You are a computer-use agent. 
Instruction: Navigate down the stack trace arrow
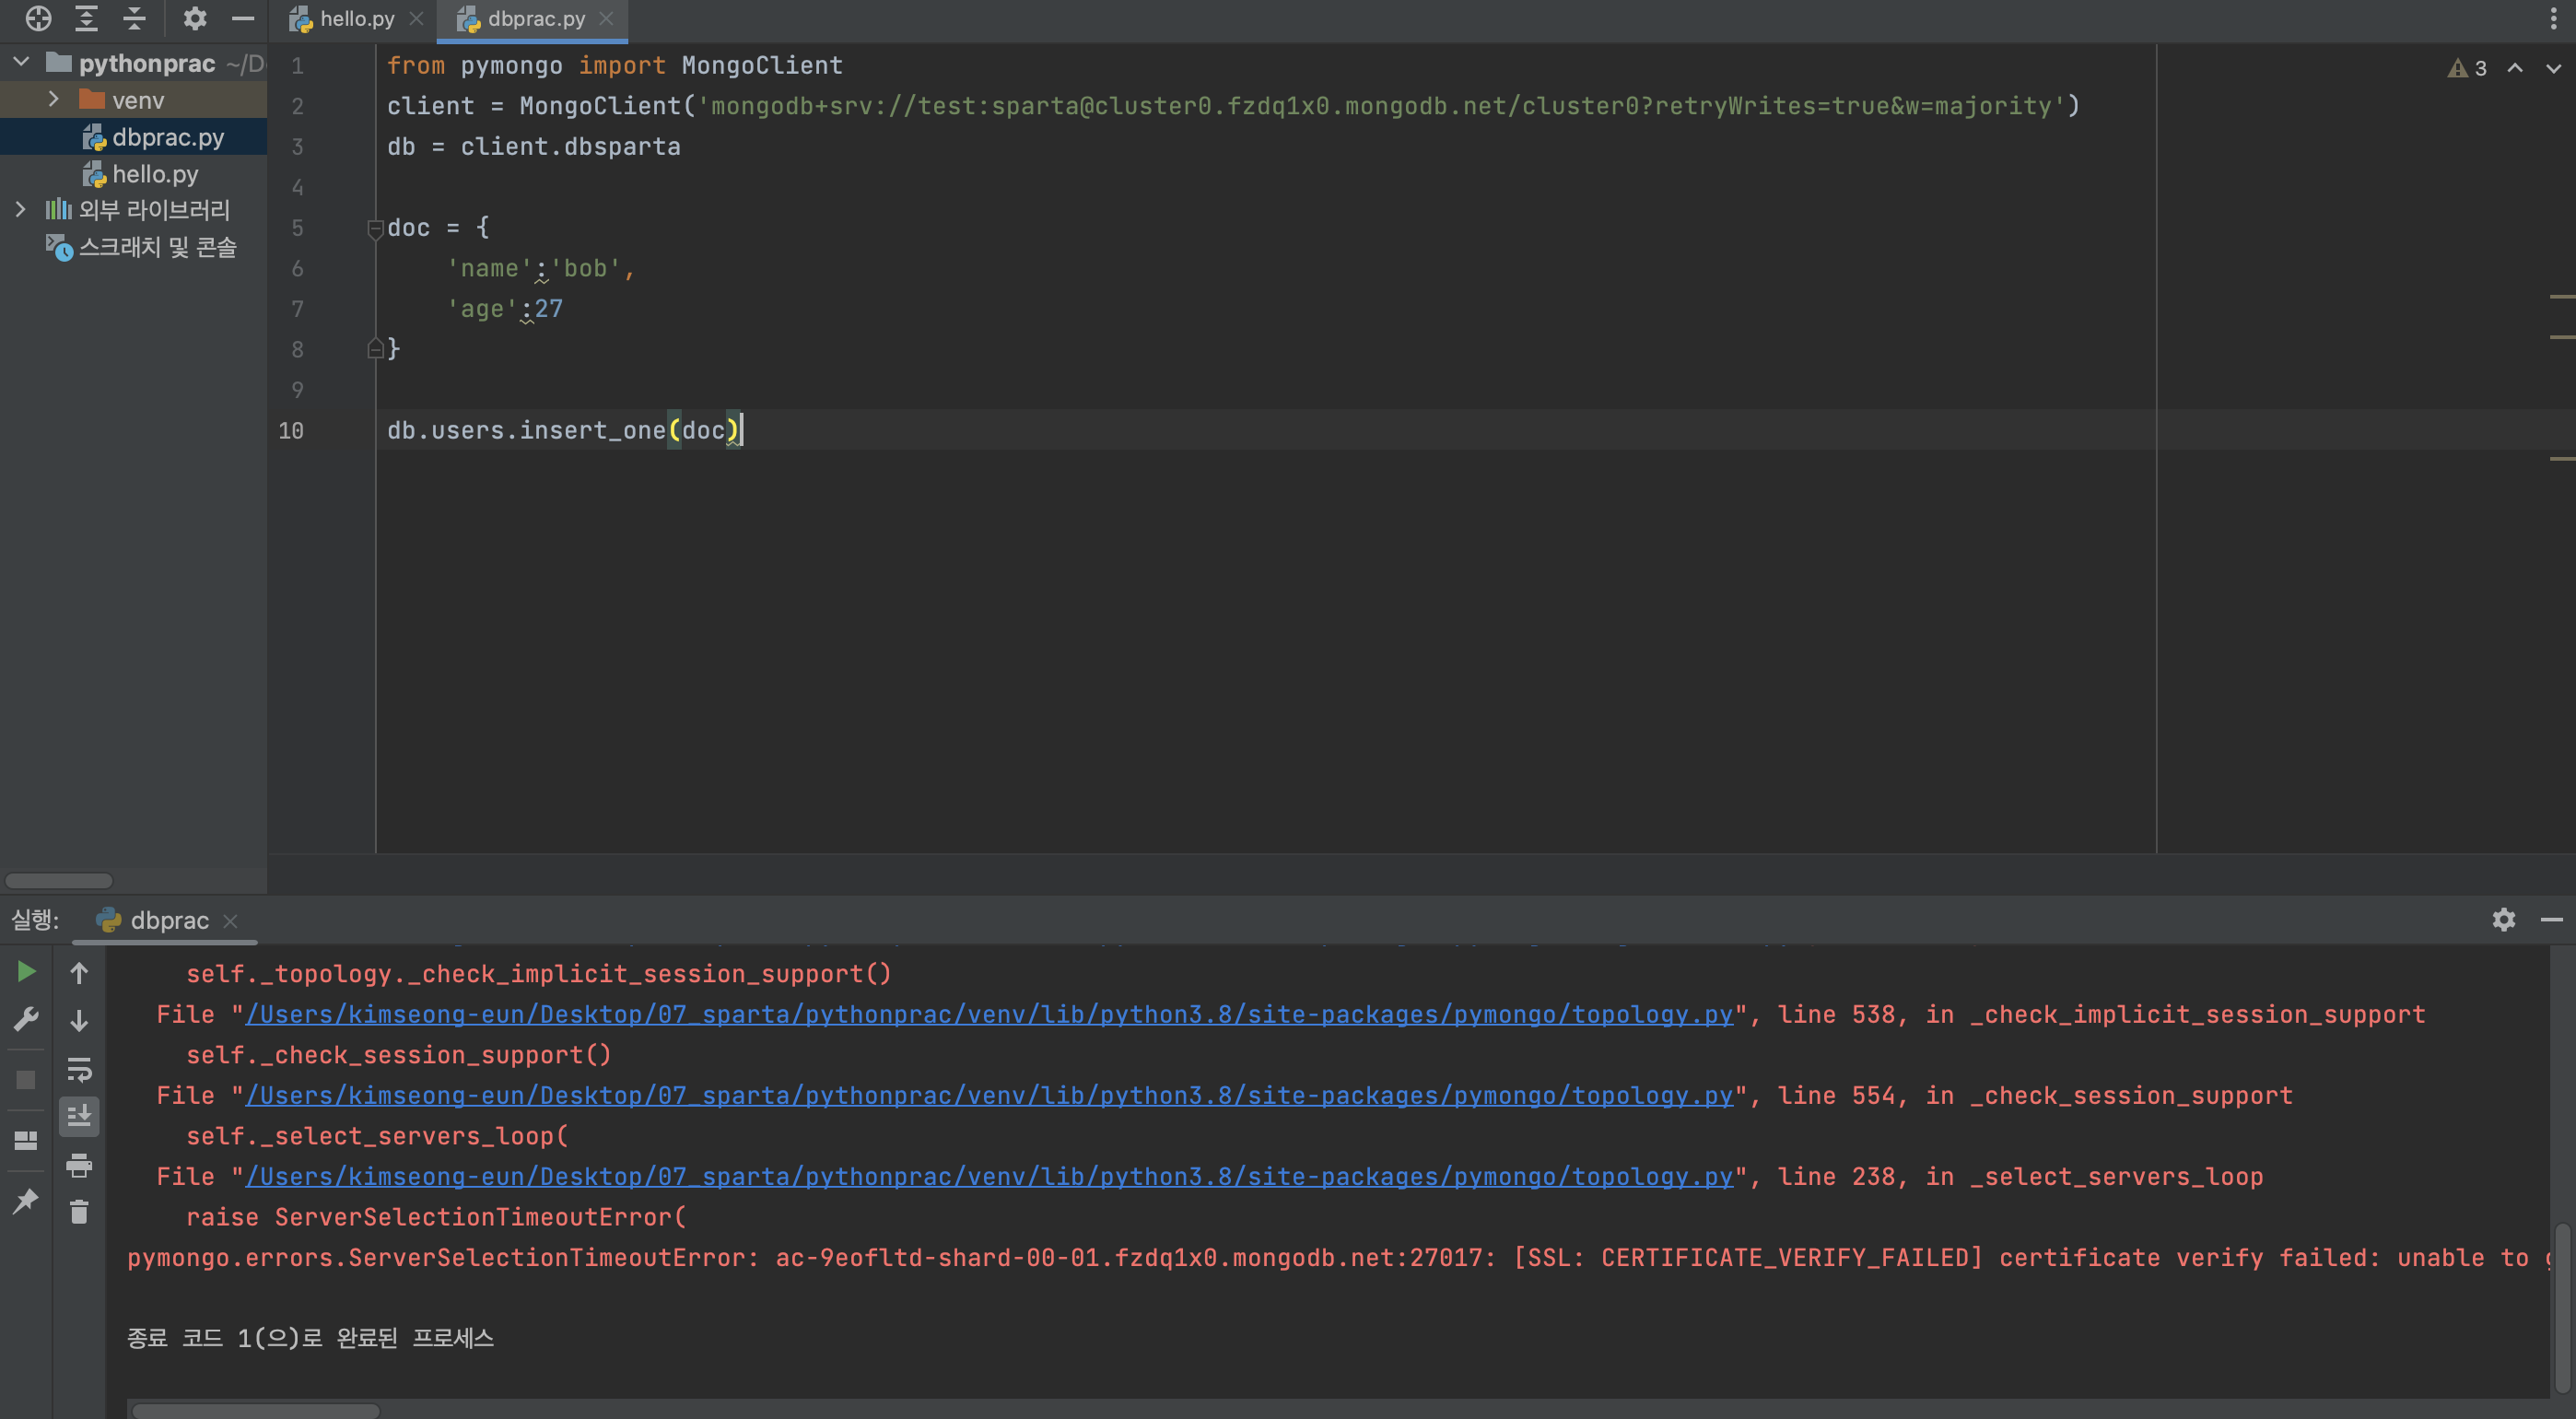pos(79,1020)
